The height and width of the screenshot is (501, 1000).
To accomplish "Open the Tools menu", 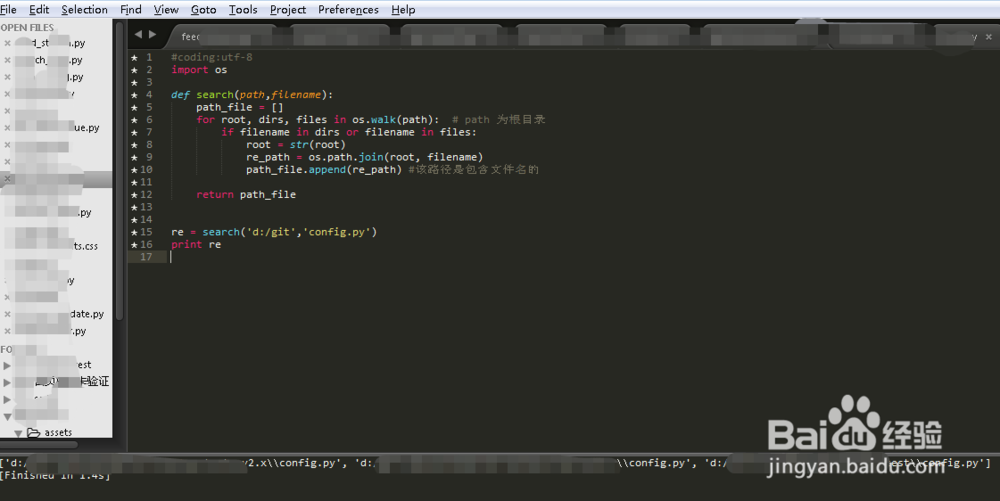I will 243,10.
